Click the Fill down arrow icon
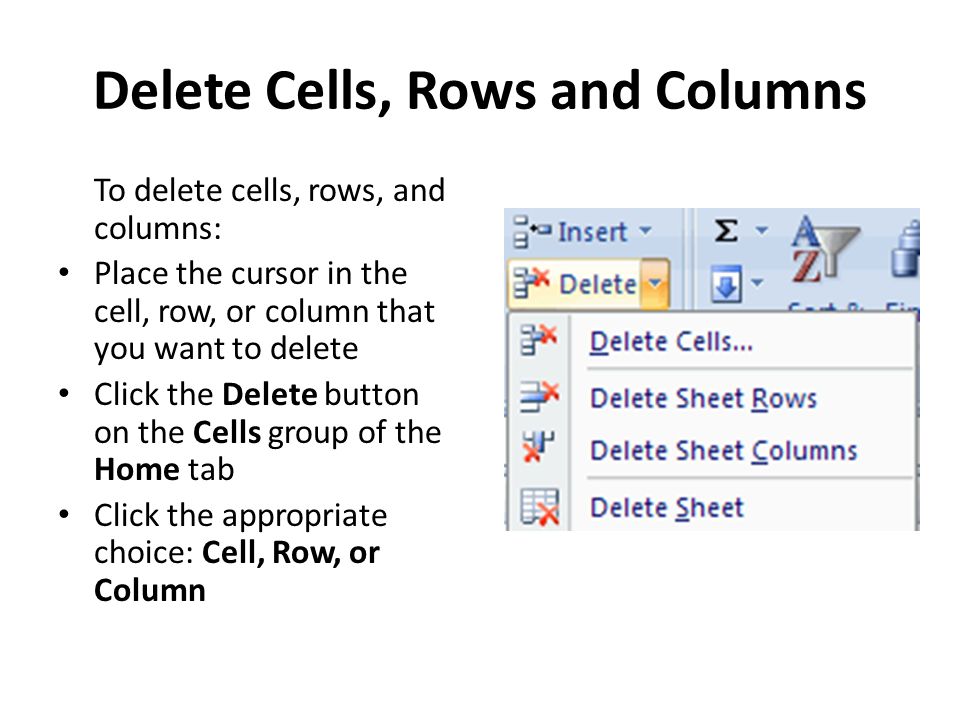The width and height of the screenshot is (960, 720). point(726,284)
